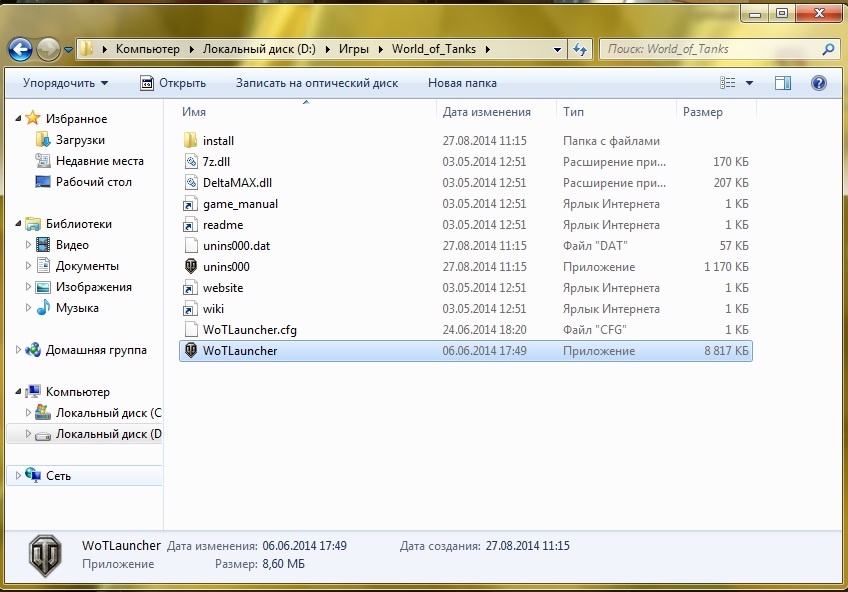Open Help with the question mark icon

(x=818, y=83)
